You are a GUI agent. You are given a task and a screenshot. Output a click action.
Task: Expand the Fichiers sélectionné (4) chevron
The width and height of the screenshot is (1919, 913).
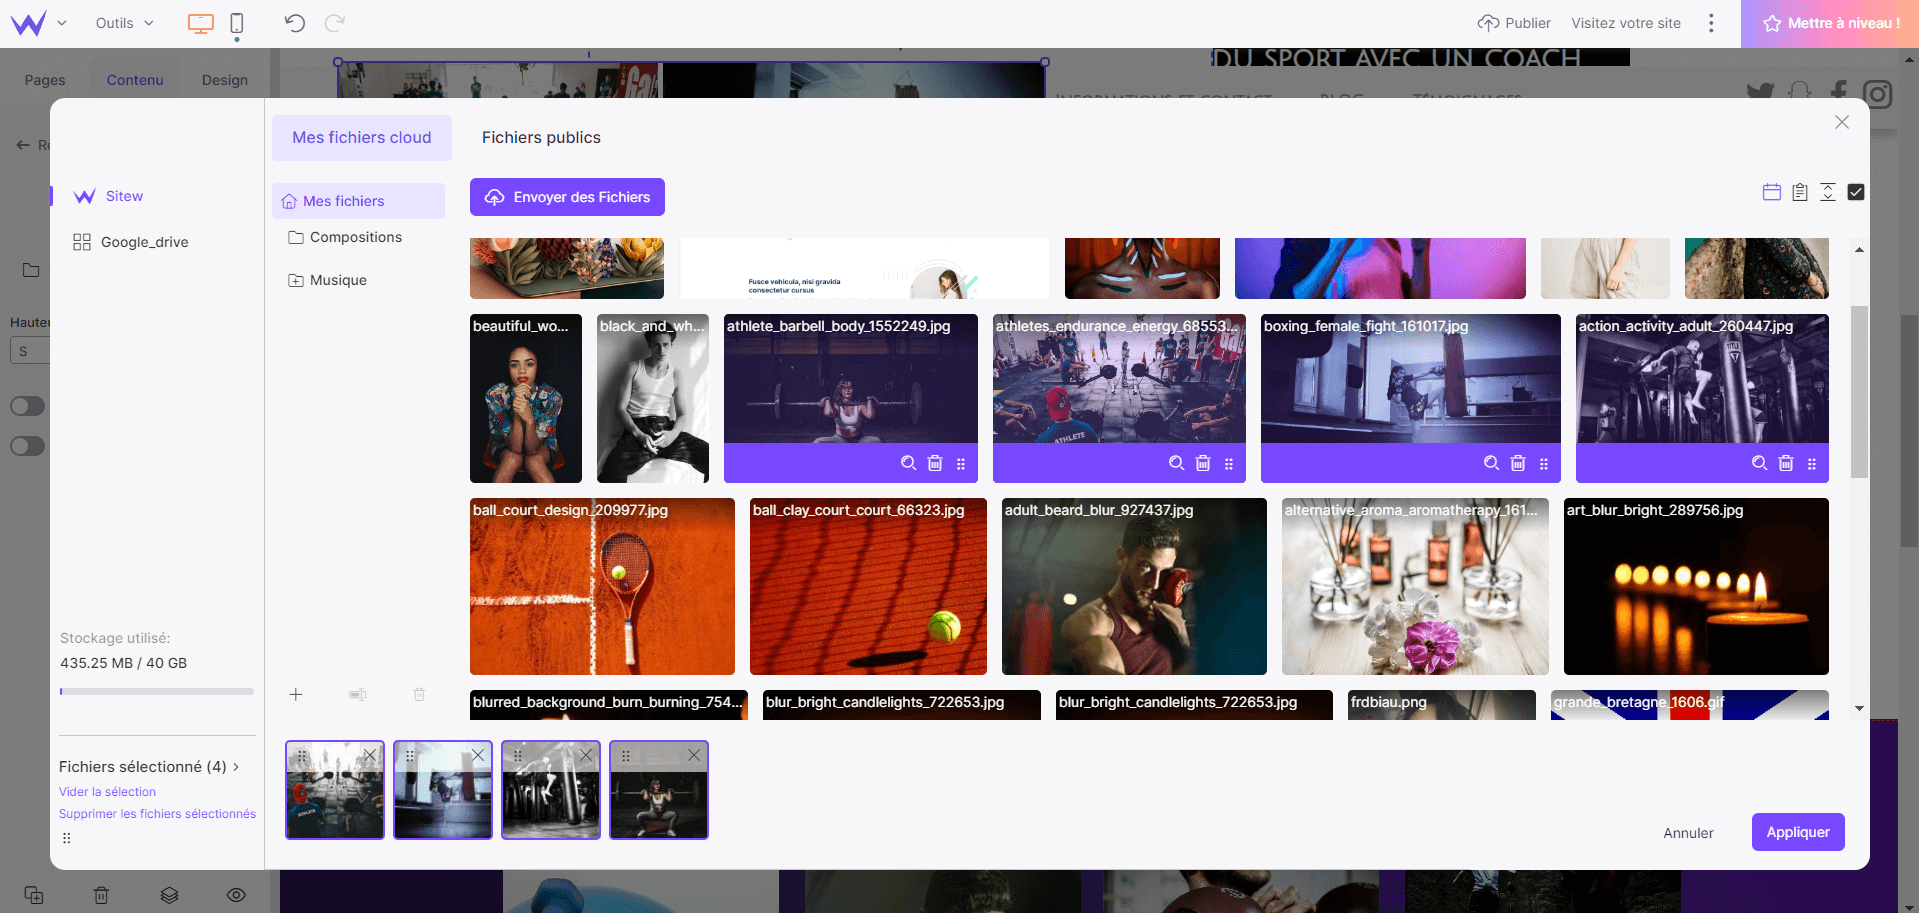click(236, 767)
